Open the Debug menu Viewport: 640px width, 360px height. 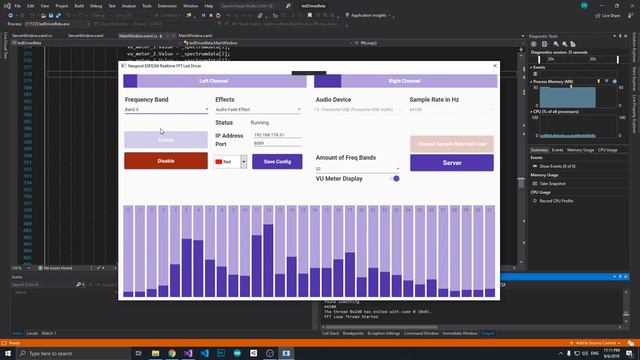96,6
